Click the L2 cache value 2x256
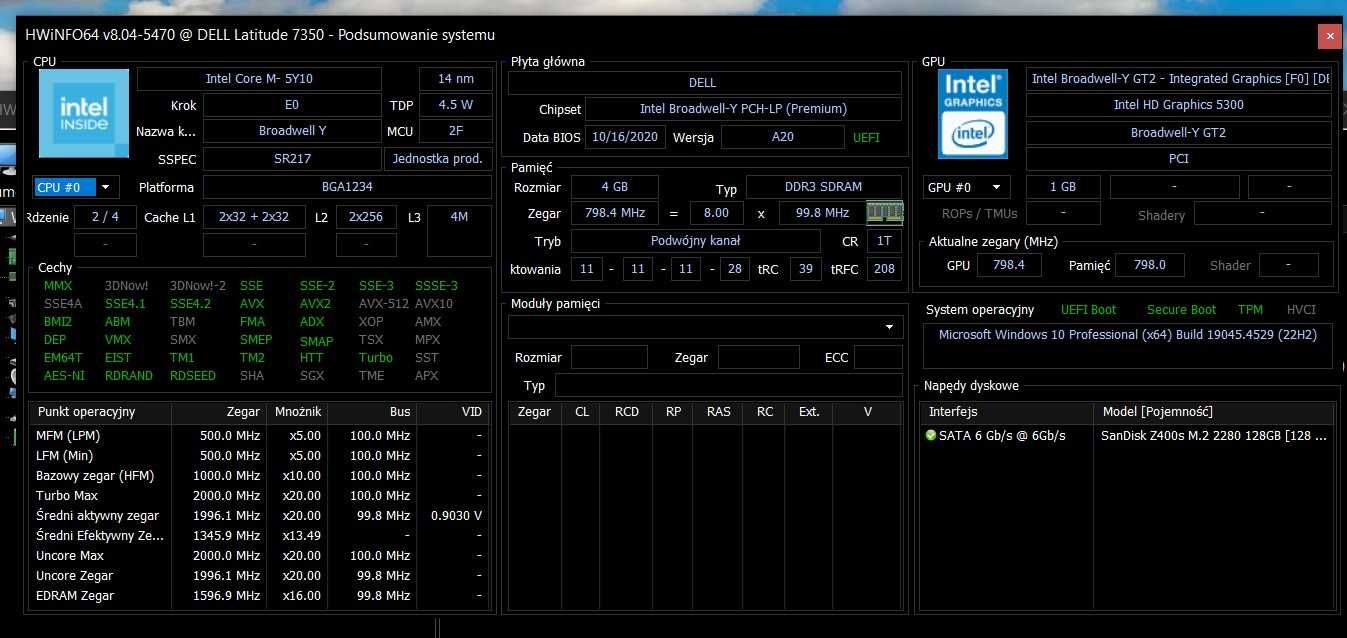 click(x=366, y=217)
